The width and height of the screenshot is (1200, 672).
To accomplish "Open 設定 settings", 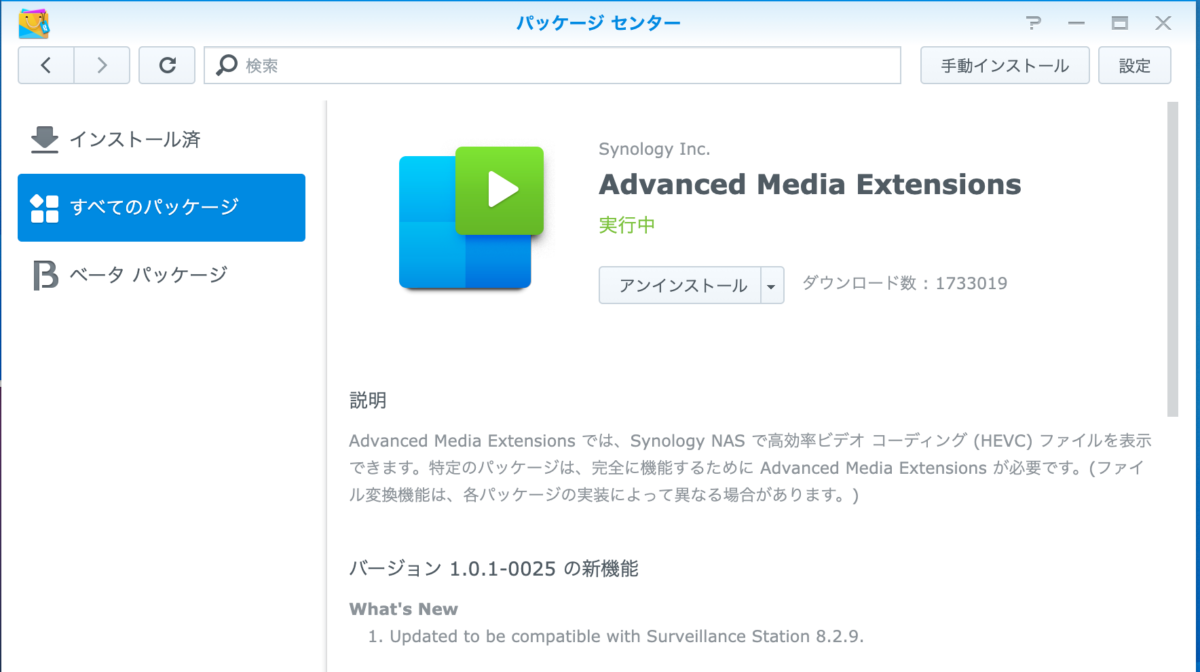I will click(x=1135, y=65).
